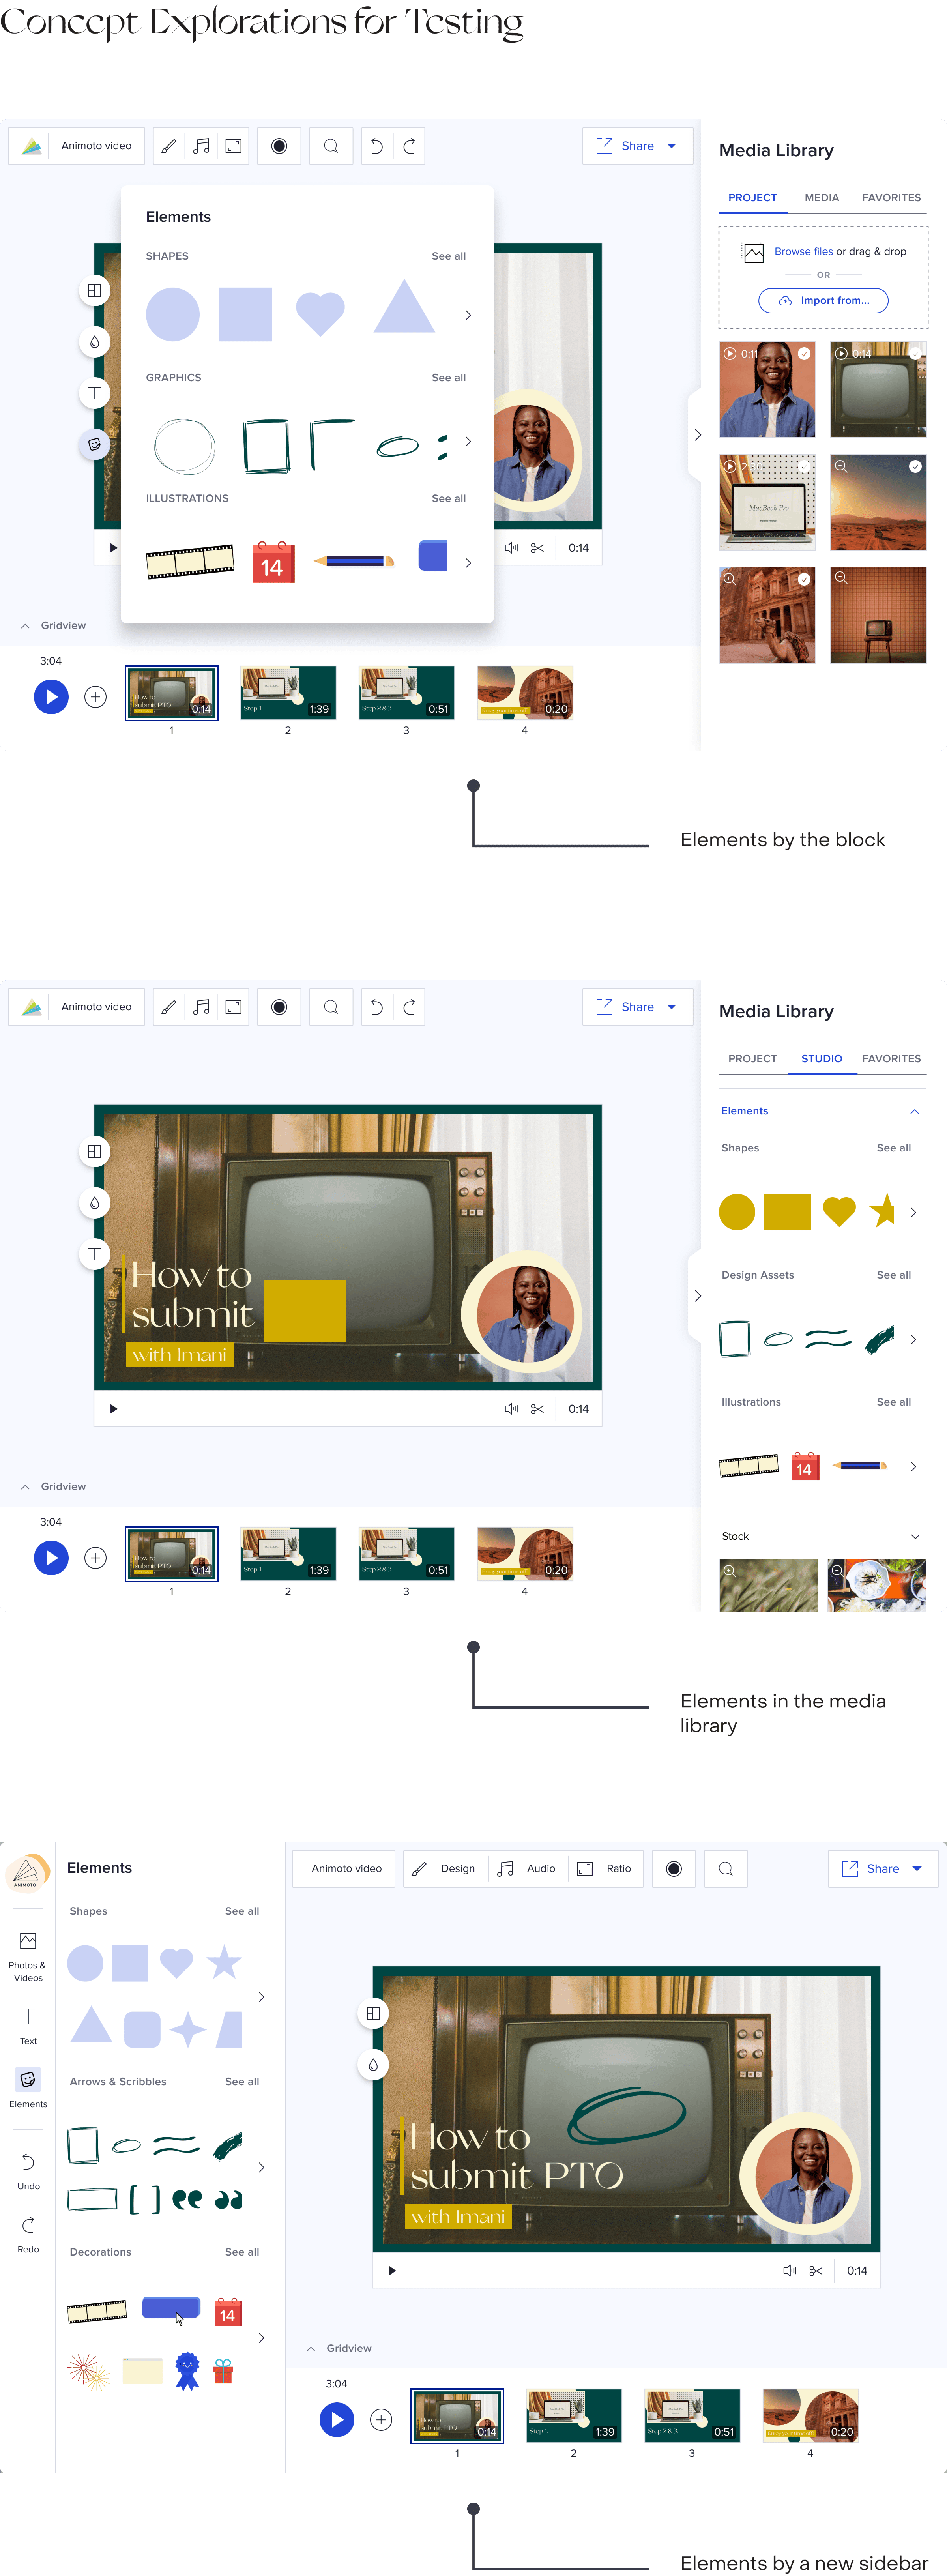Viewport: 947px width, 2576px height.
Task: Insert the firework burst decoration
Action: (88, 2371)
